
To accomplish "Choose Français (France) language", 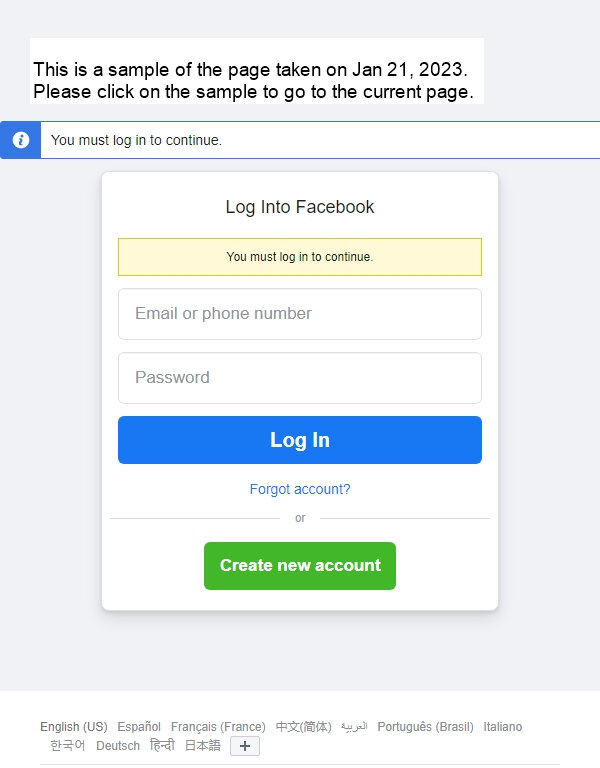I will point(218,726).
